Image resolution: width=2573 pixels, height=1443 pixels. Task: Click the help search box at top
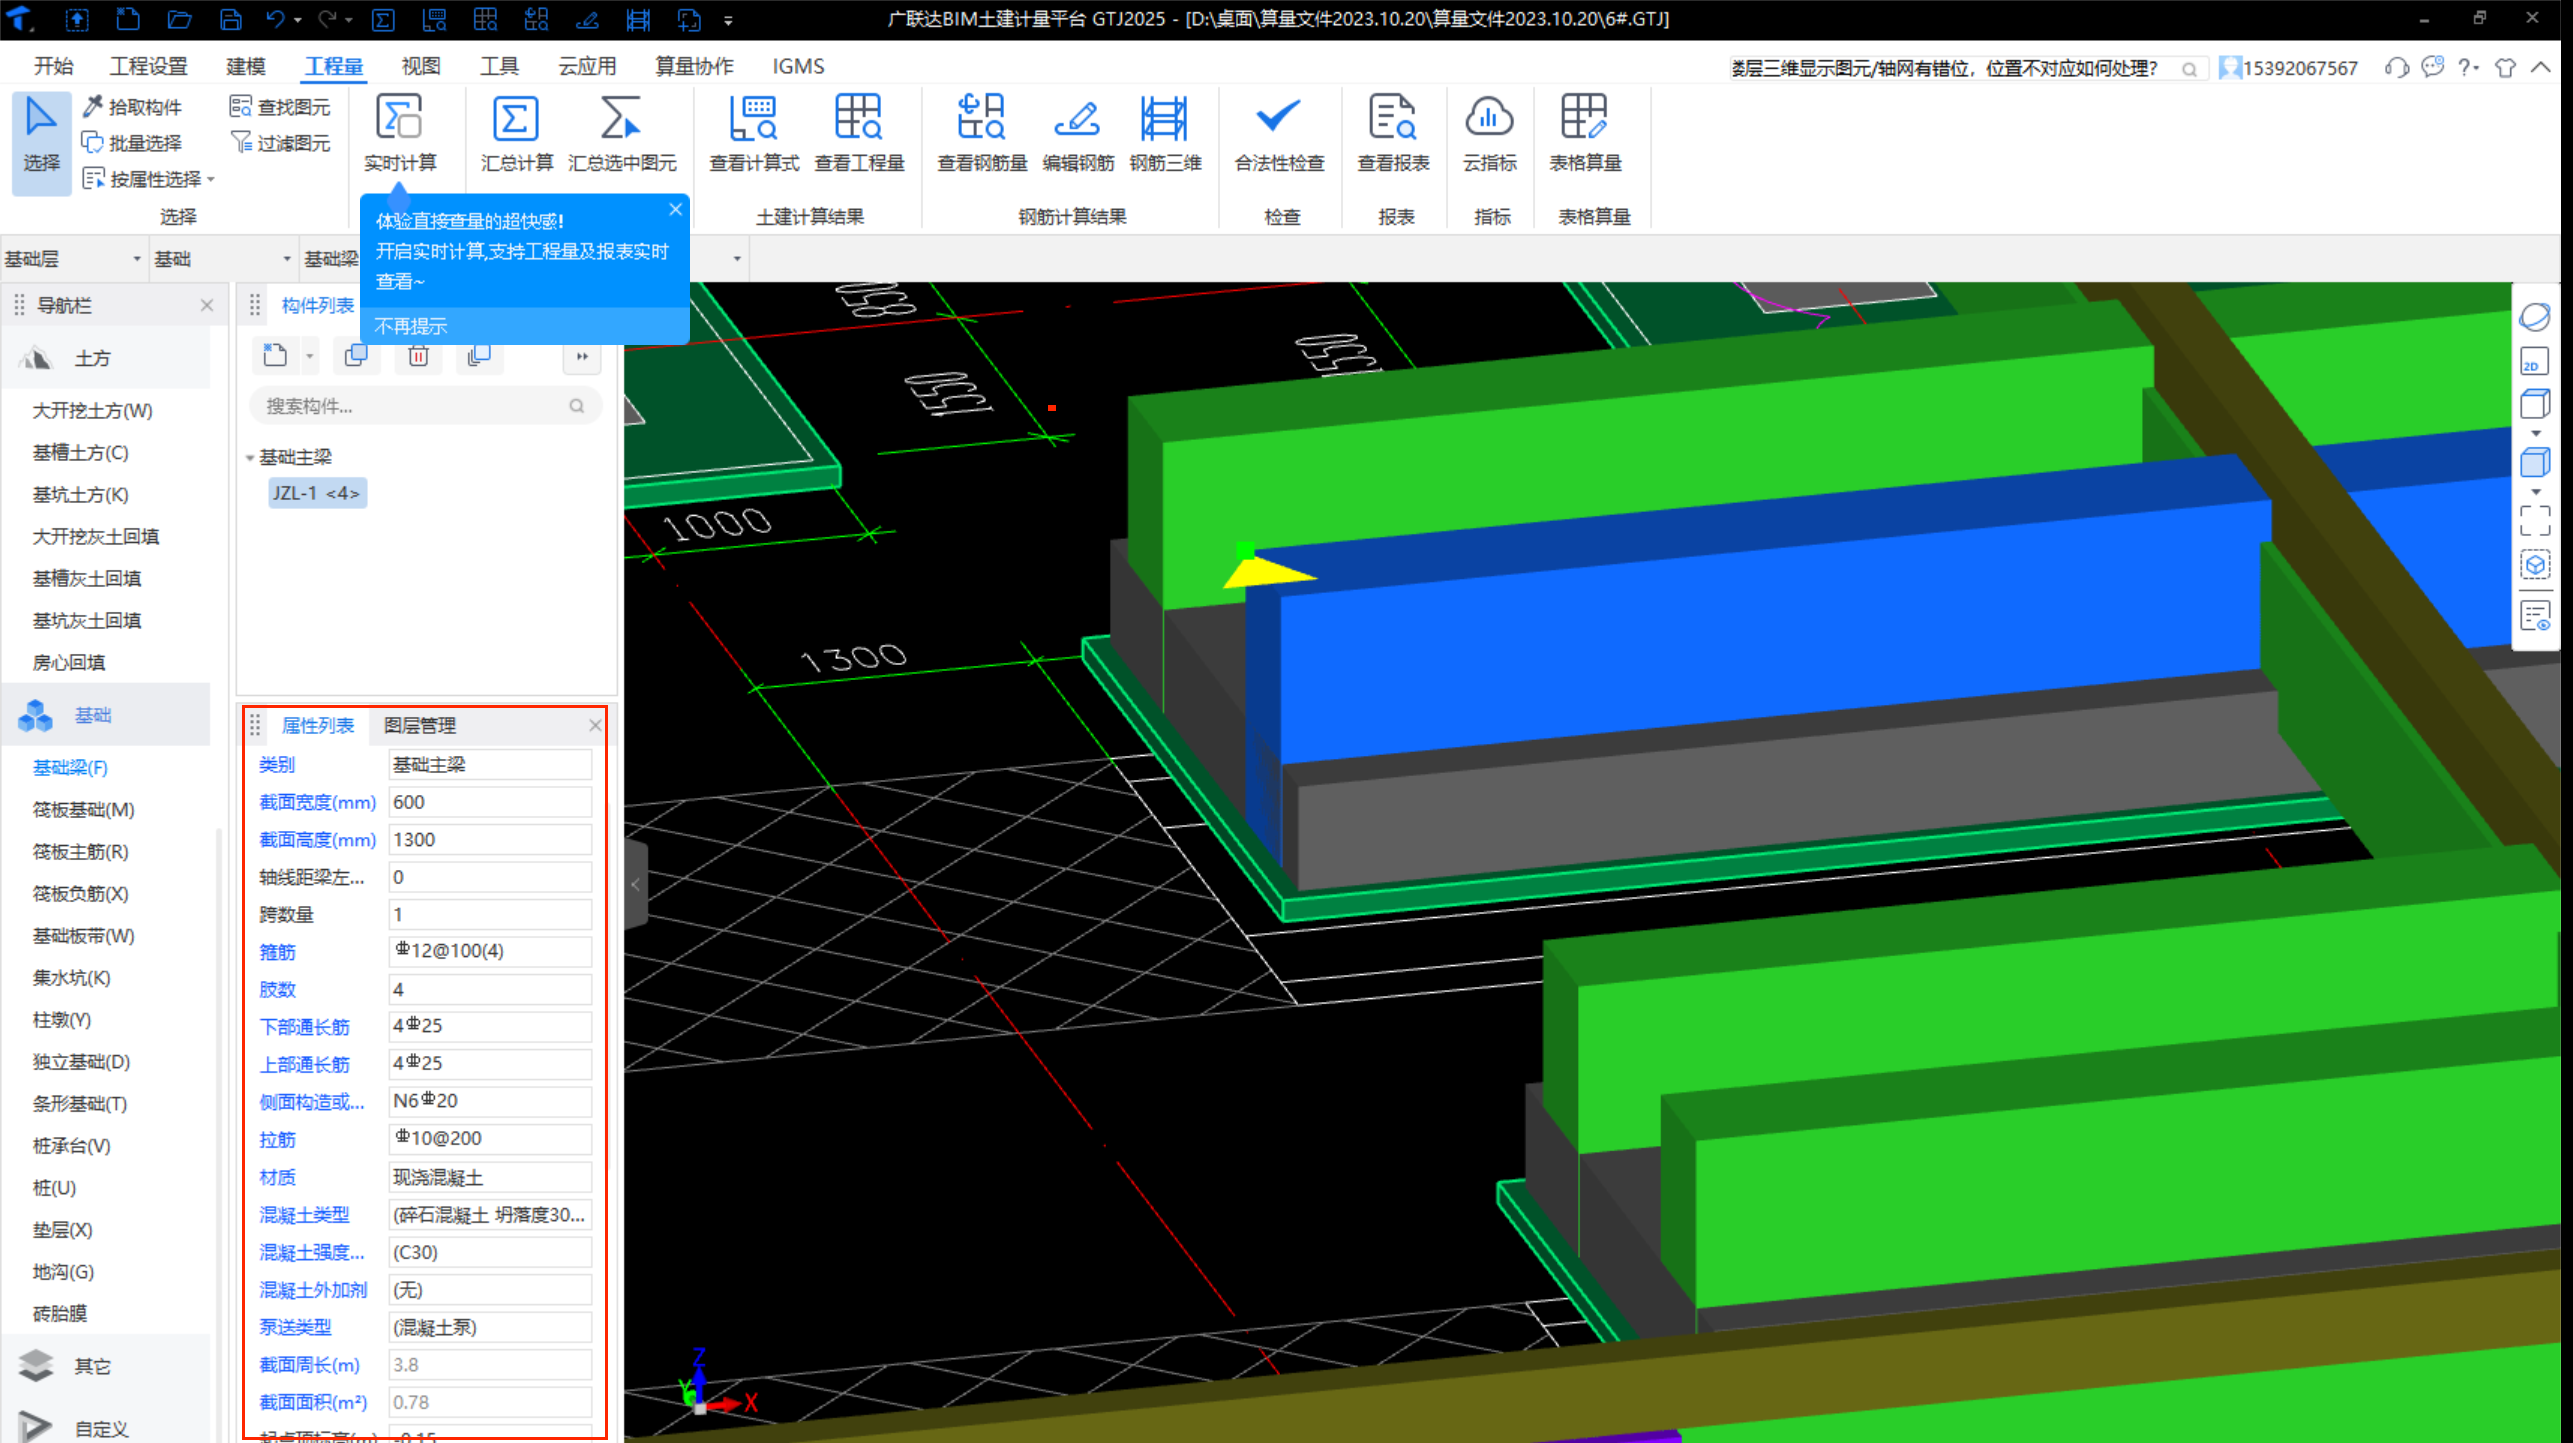[1966, 68]
